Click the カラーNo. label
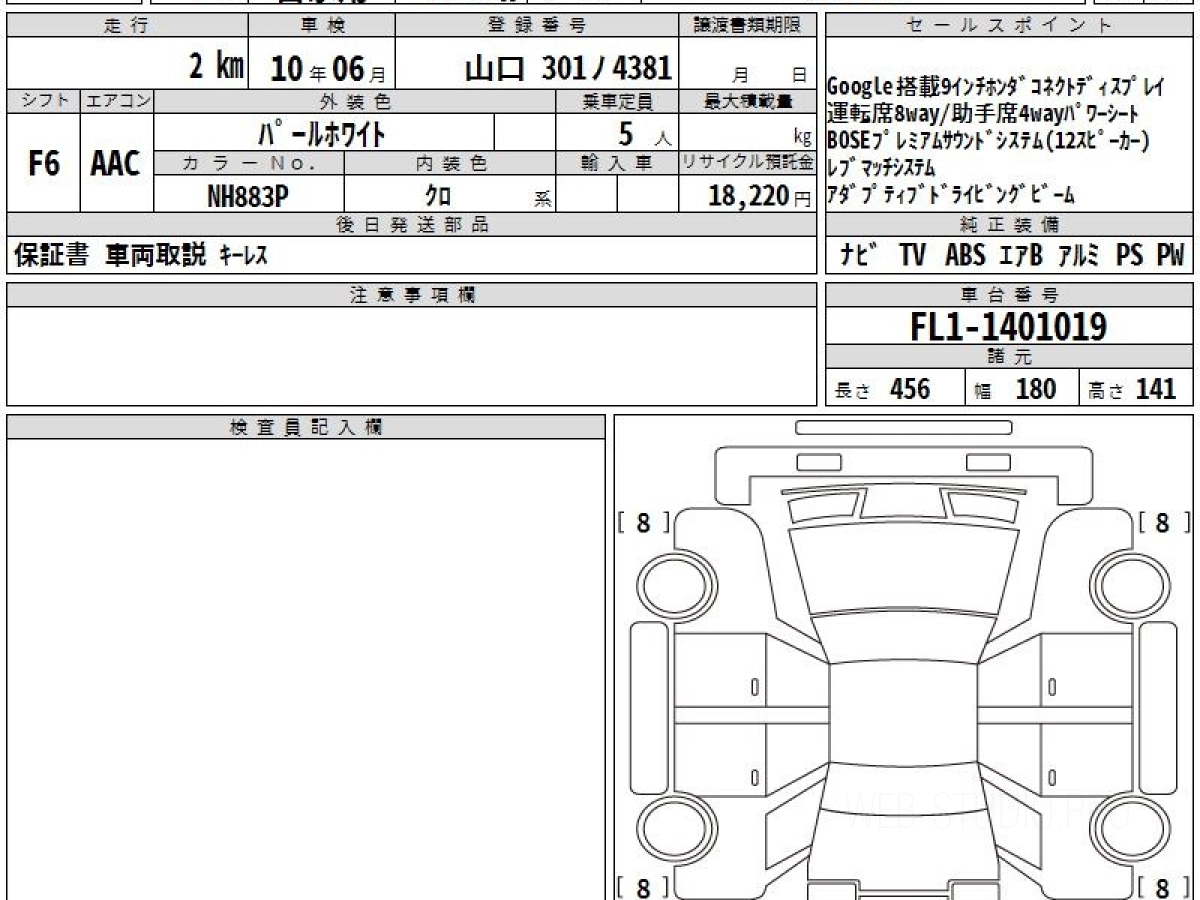Image resolution: width=1200 pixels, height=900 pixels. [x=249, y=163]
